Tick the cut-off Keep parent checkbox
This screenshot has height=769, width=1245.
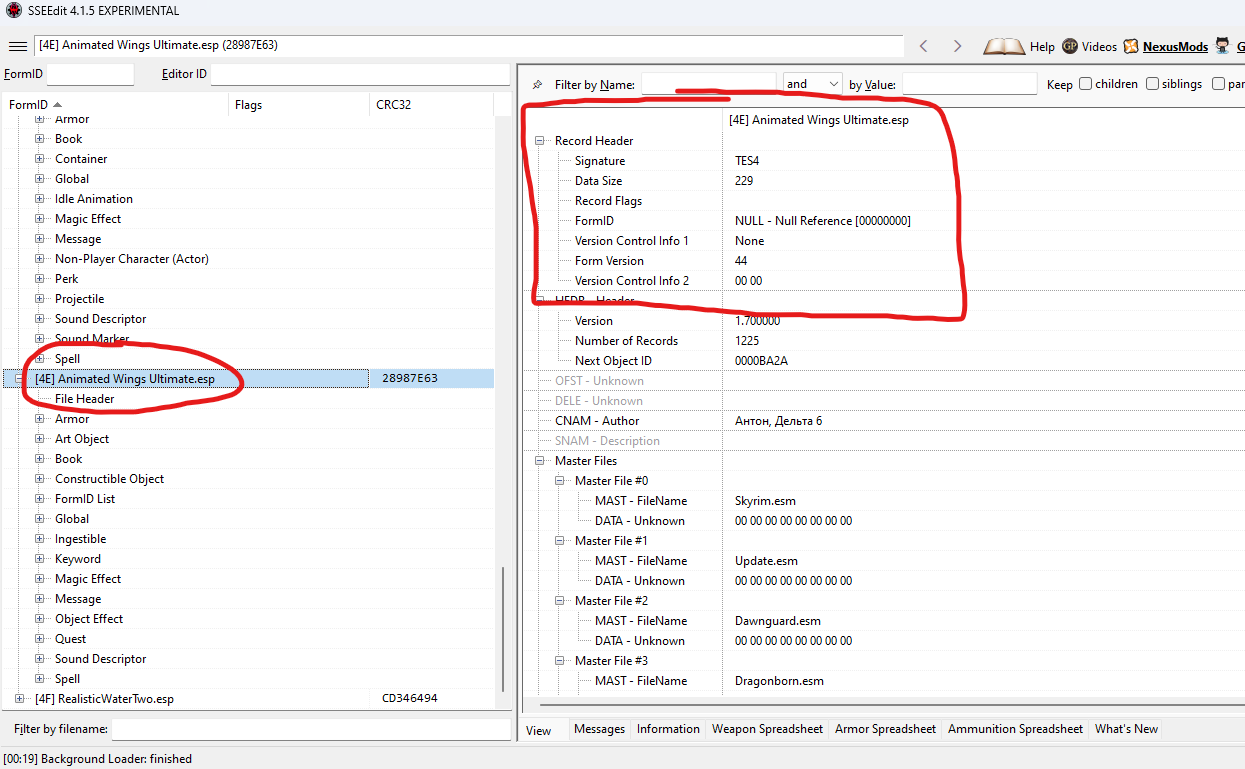[1218, 84]
